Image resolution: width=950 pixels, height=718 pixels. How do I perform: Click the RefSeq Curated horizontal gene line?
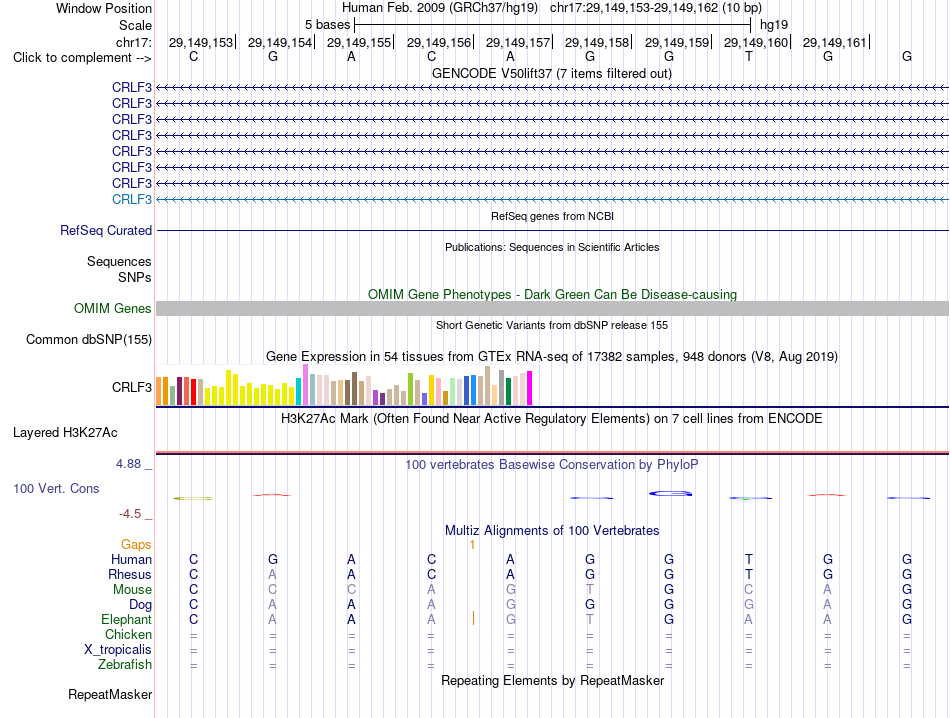[552, 231]
